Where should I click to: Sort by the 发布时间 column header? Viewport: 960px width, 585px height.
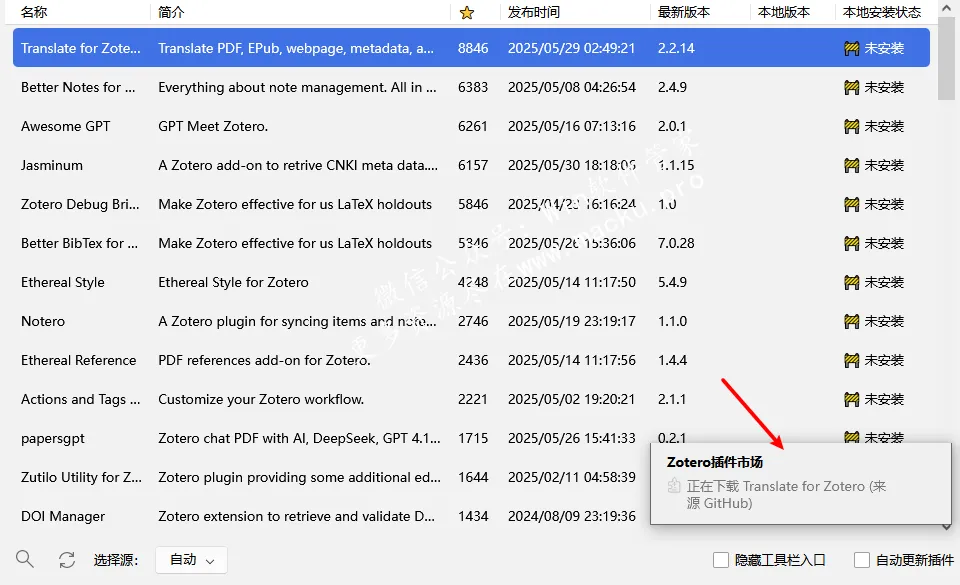(x=533, y=12)
